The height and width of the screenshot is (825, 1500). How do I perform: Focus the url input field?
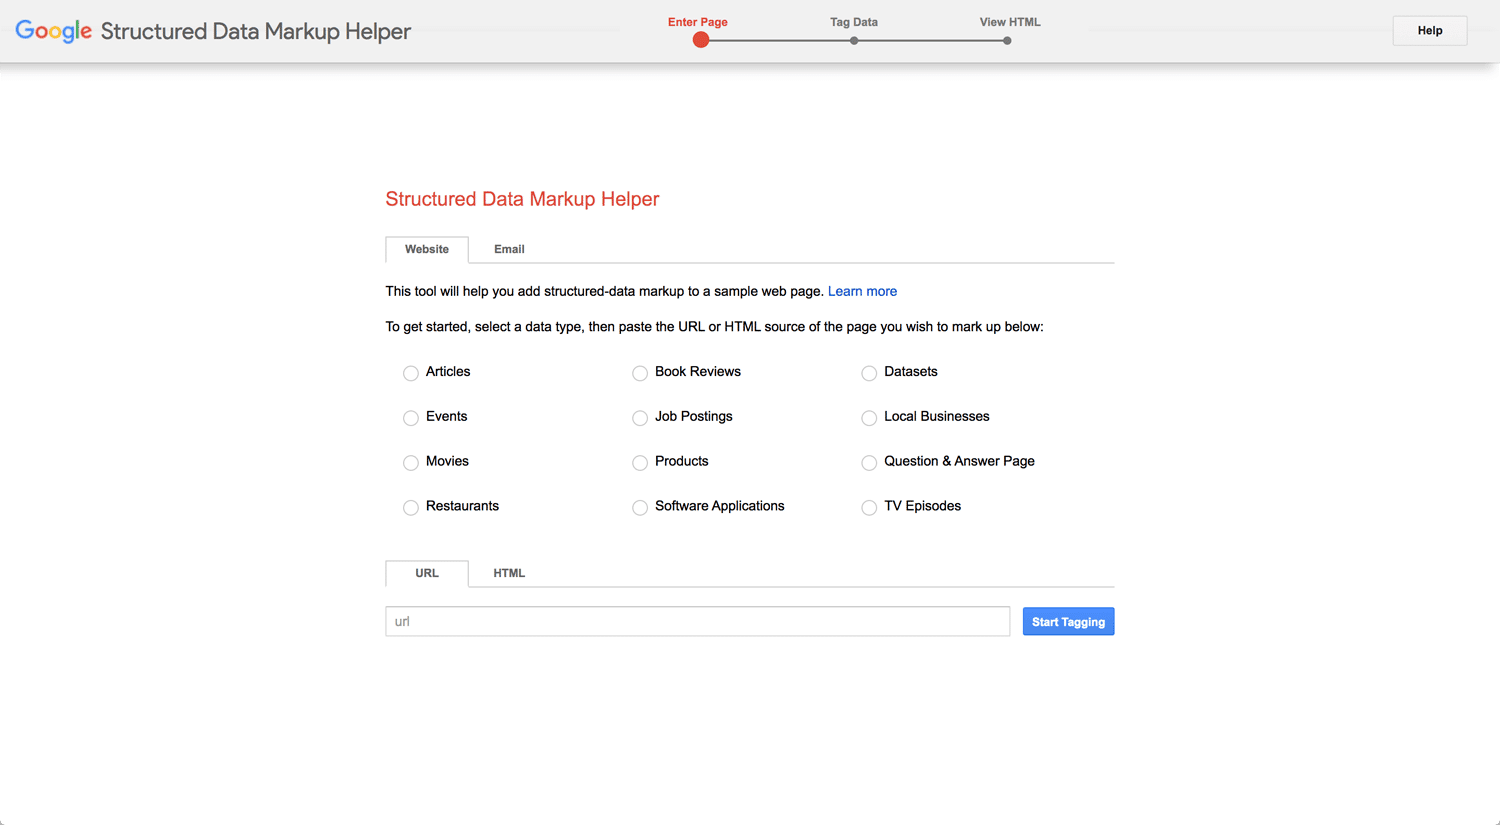[698, 621]
